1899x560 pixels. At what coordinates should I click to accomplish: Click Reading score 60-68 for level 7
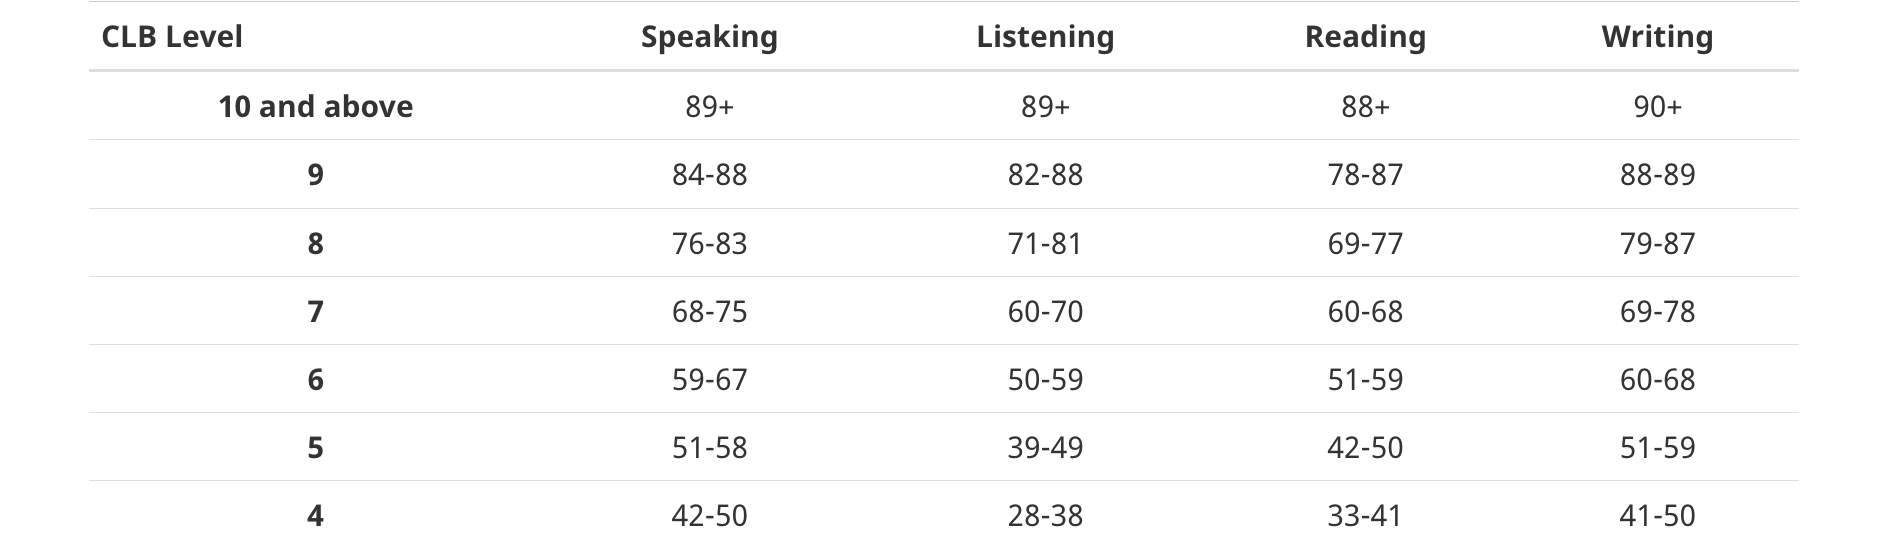click(x=1365, y=311)
